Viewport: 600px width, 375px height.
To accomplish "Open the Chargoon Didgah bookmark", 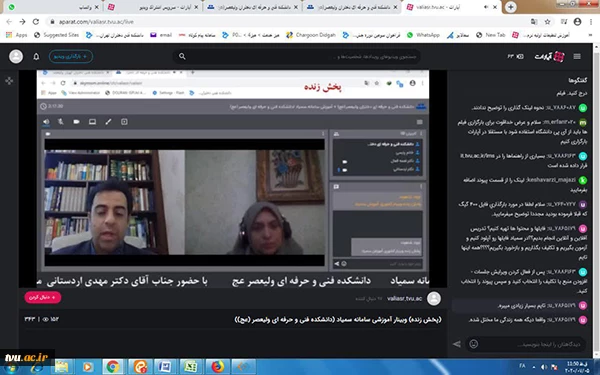I will 311,35.
